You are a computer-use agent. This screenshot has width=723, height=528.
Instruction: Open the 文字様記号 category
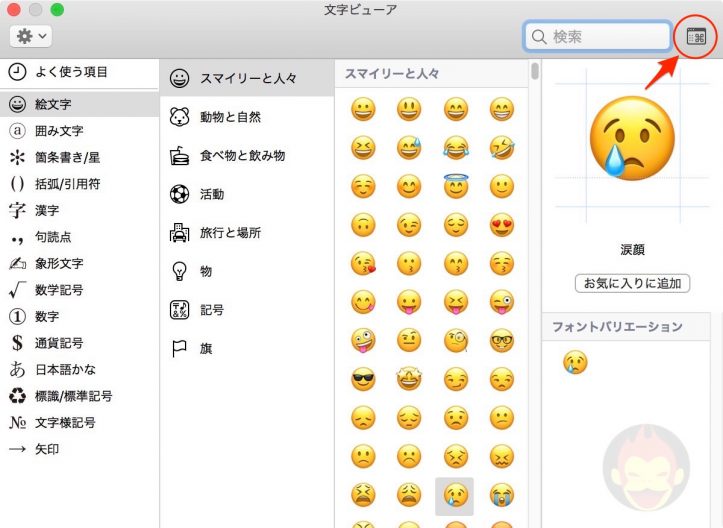(79, 423)
